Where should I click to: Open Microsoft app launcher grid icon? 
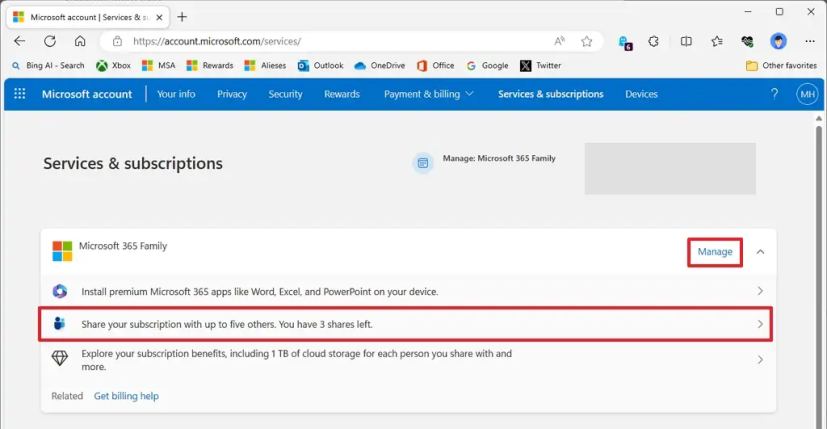[x=20, y=94]
